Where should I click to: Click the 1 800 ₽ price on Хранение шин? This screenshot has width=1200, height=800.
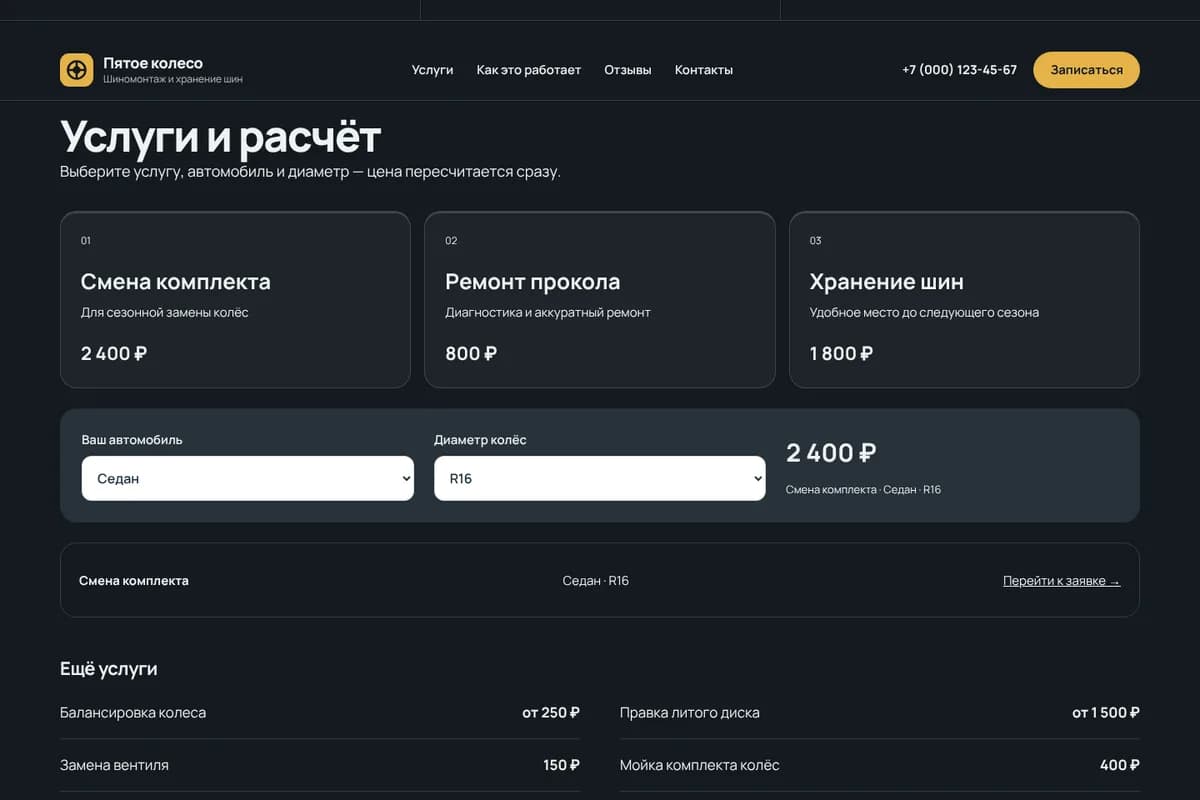pos(841,353)
